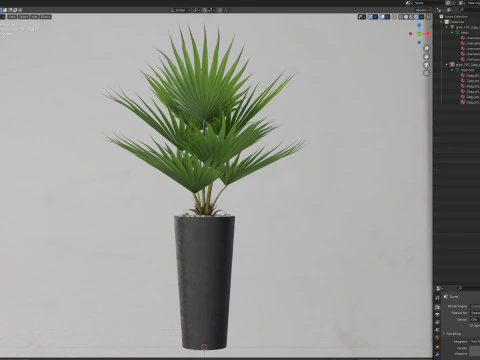Click the red X axis on navigation gizmo
480x360 pixels.
click(x=428, y=34)
